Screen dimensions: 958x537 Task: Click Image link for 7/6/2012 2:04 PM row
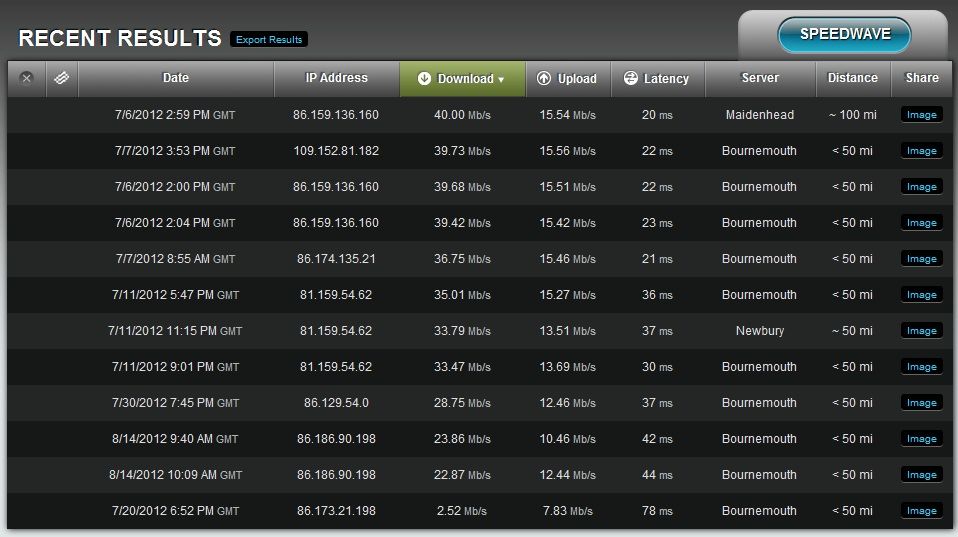click(x=921, y=223)
